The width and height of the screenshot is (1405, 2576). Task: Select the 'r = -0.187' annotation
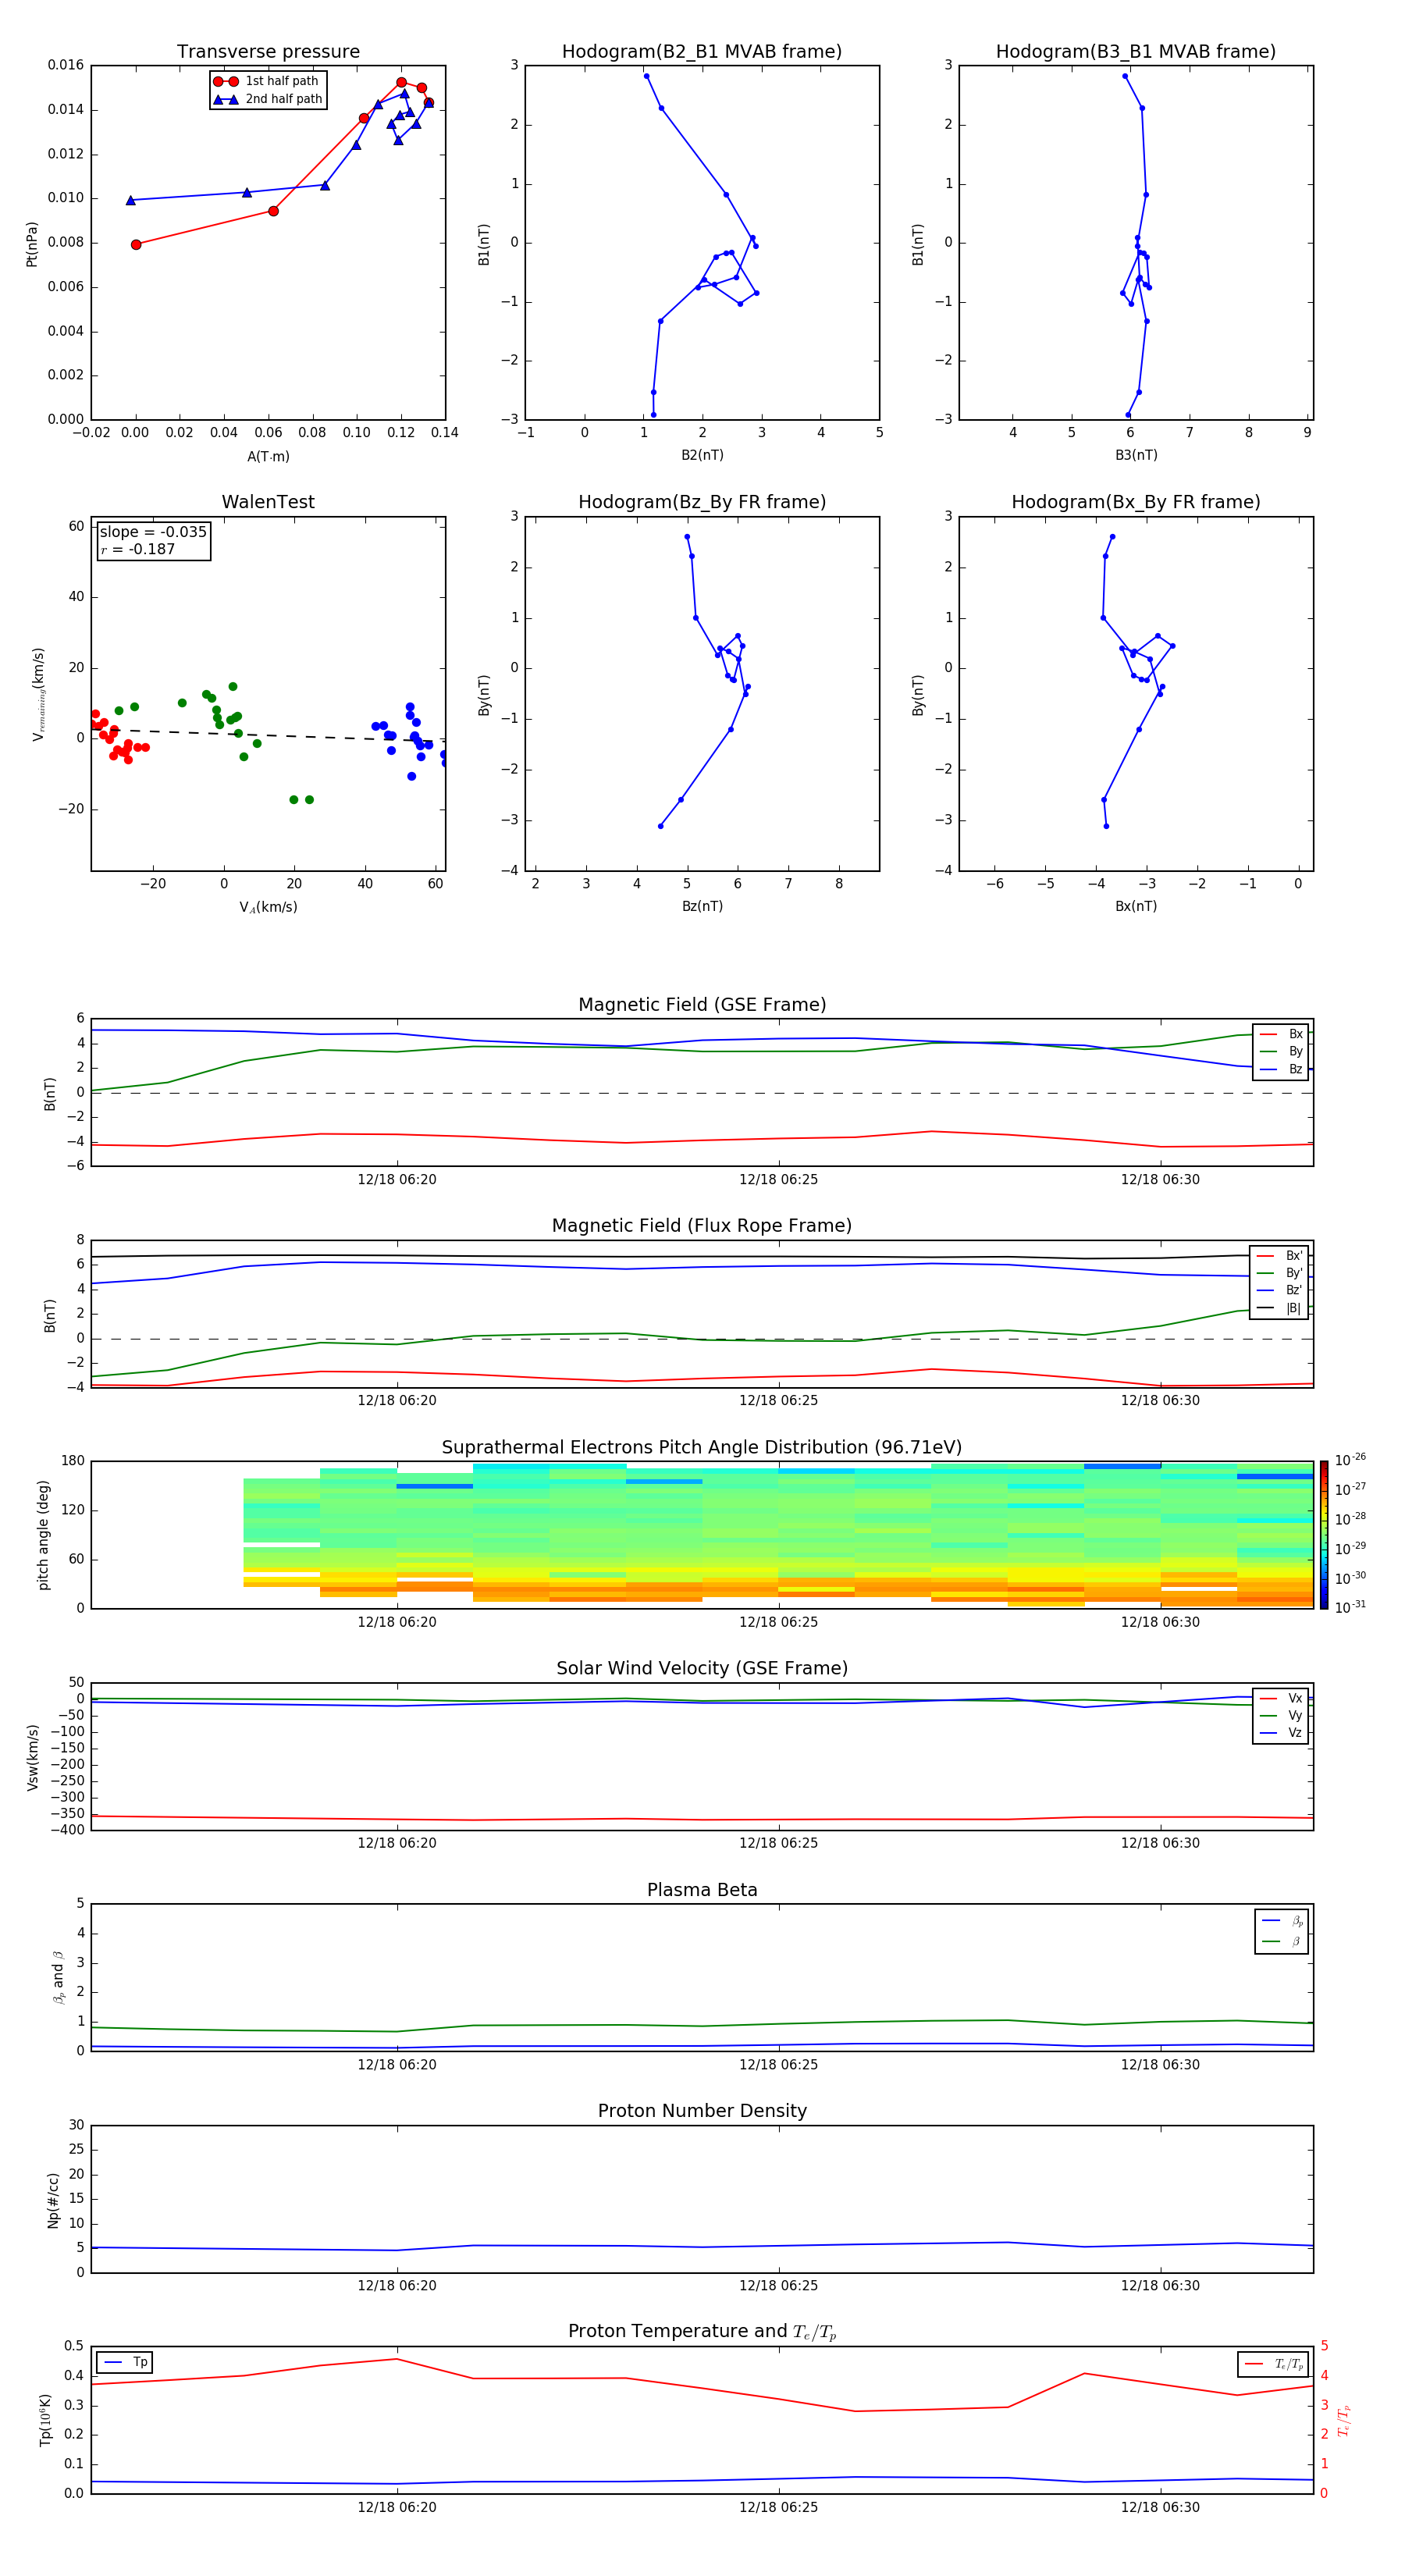coord(138,549)
